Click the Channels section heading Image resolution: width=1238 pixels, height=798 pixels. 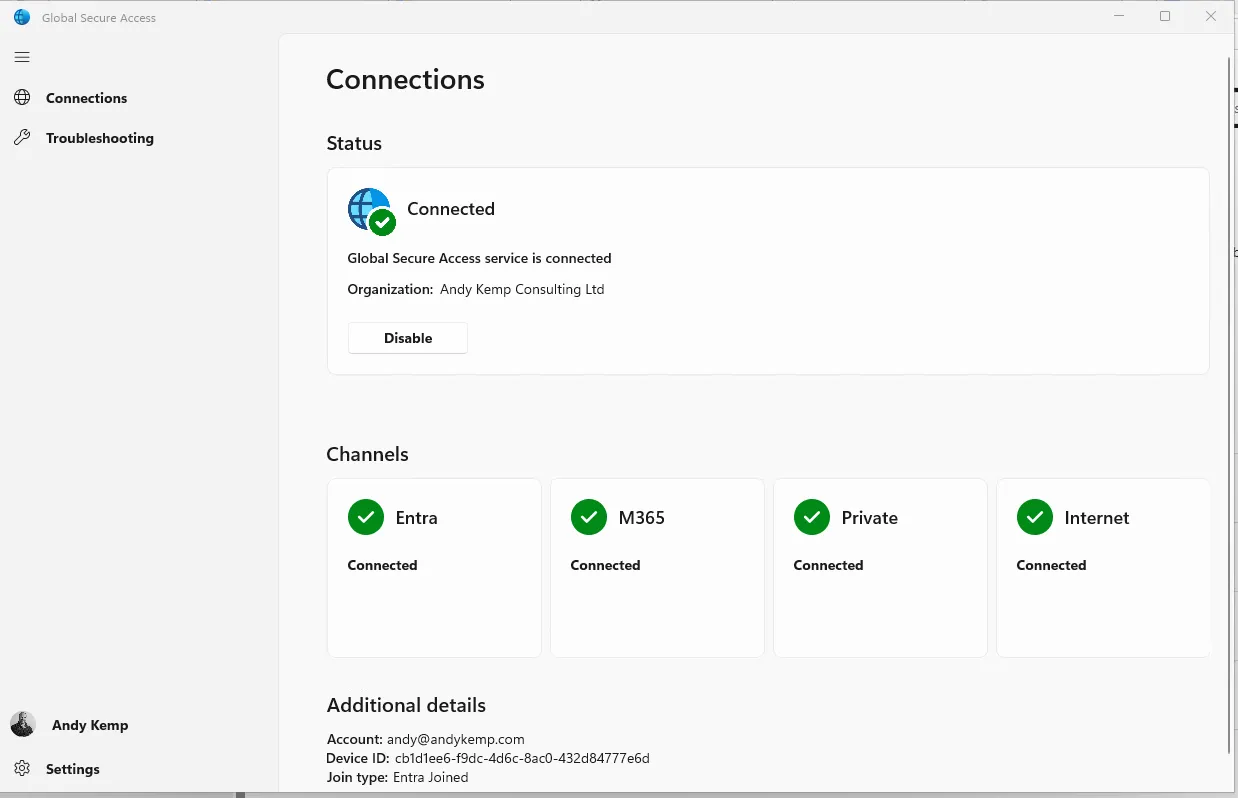367,454
